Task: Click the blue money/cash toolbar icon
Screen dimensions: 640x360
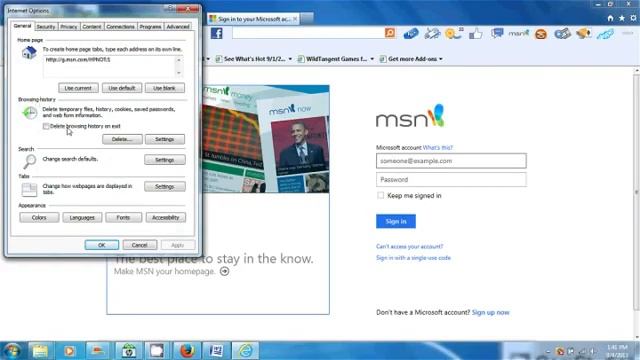Action: [x=562, y=33]
